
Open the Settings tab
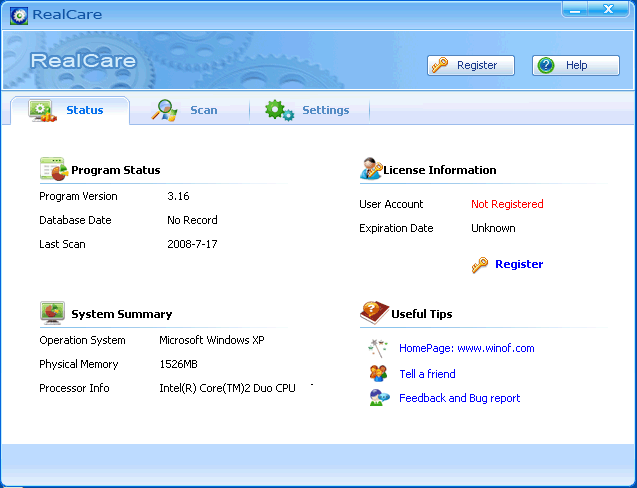[x=310, y=110]
